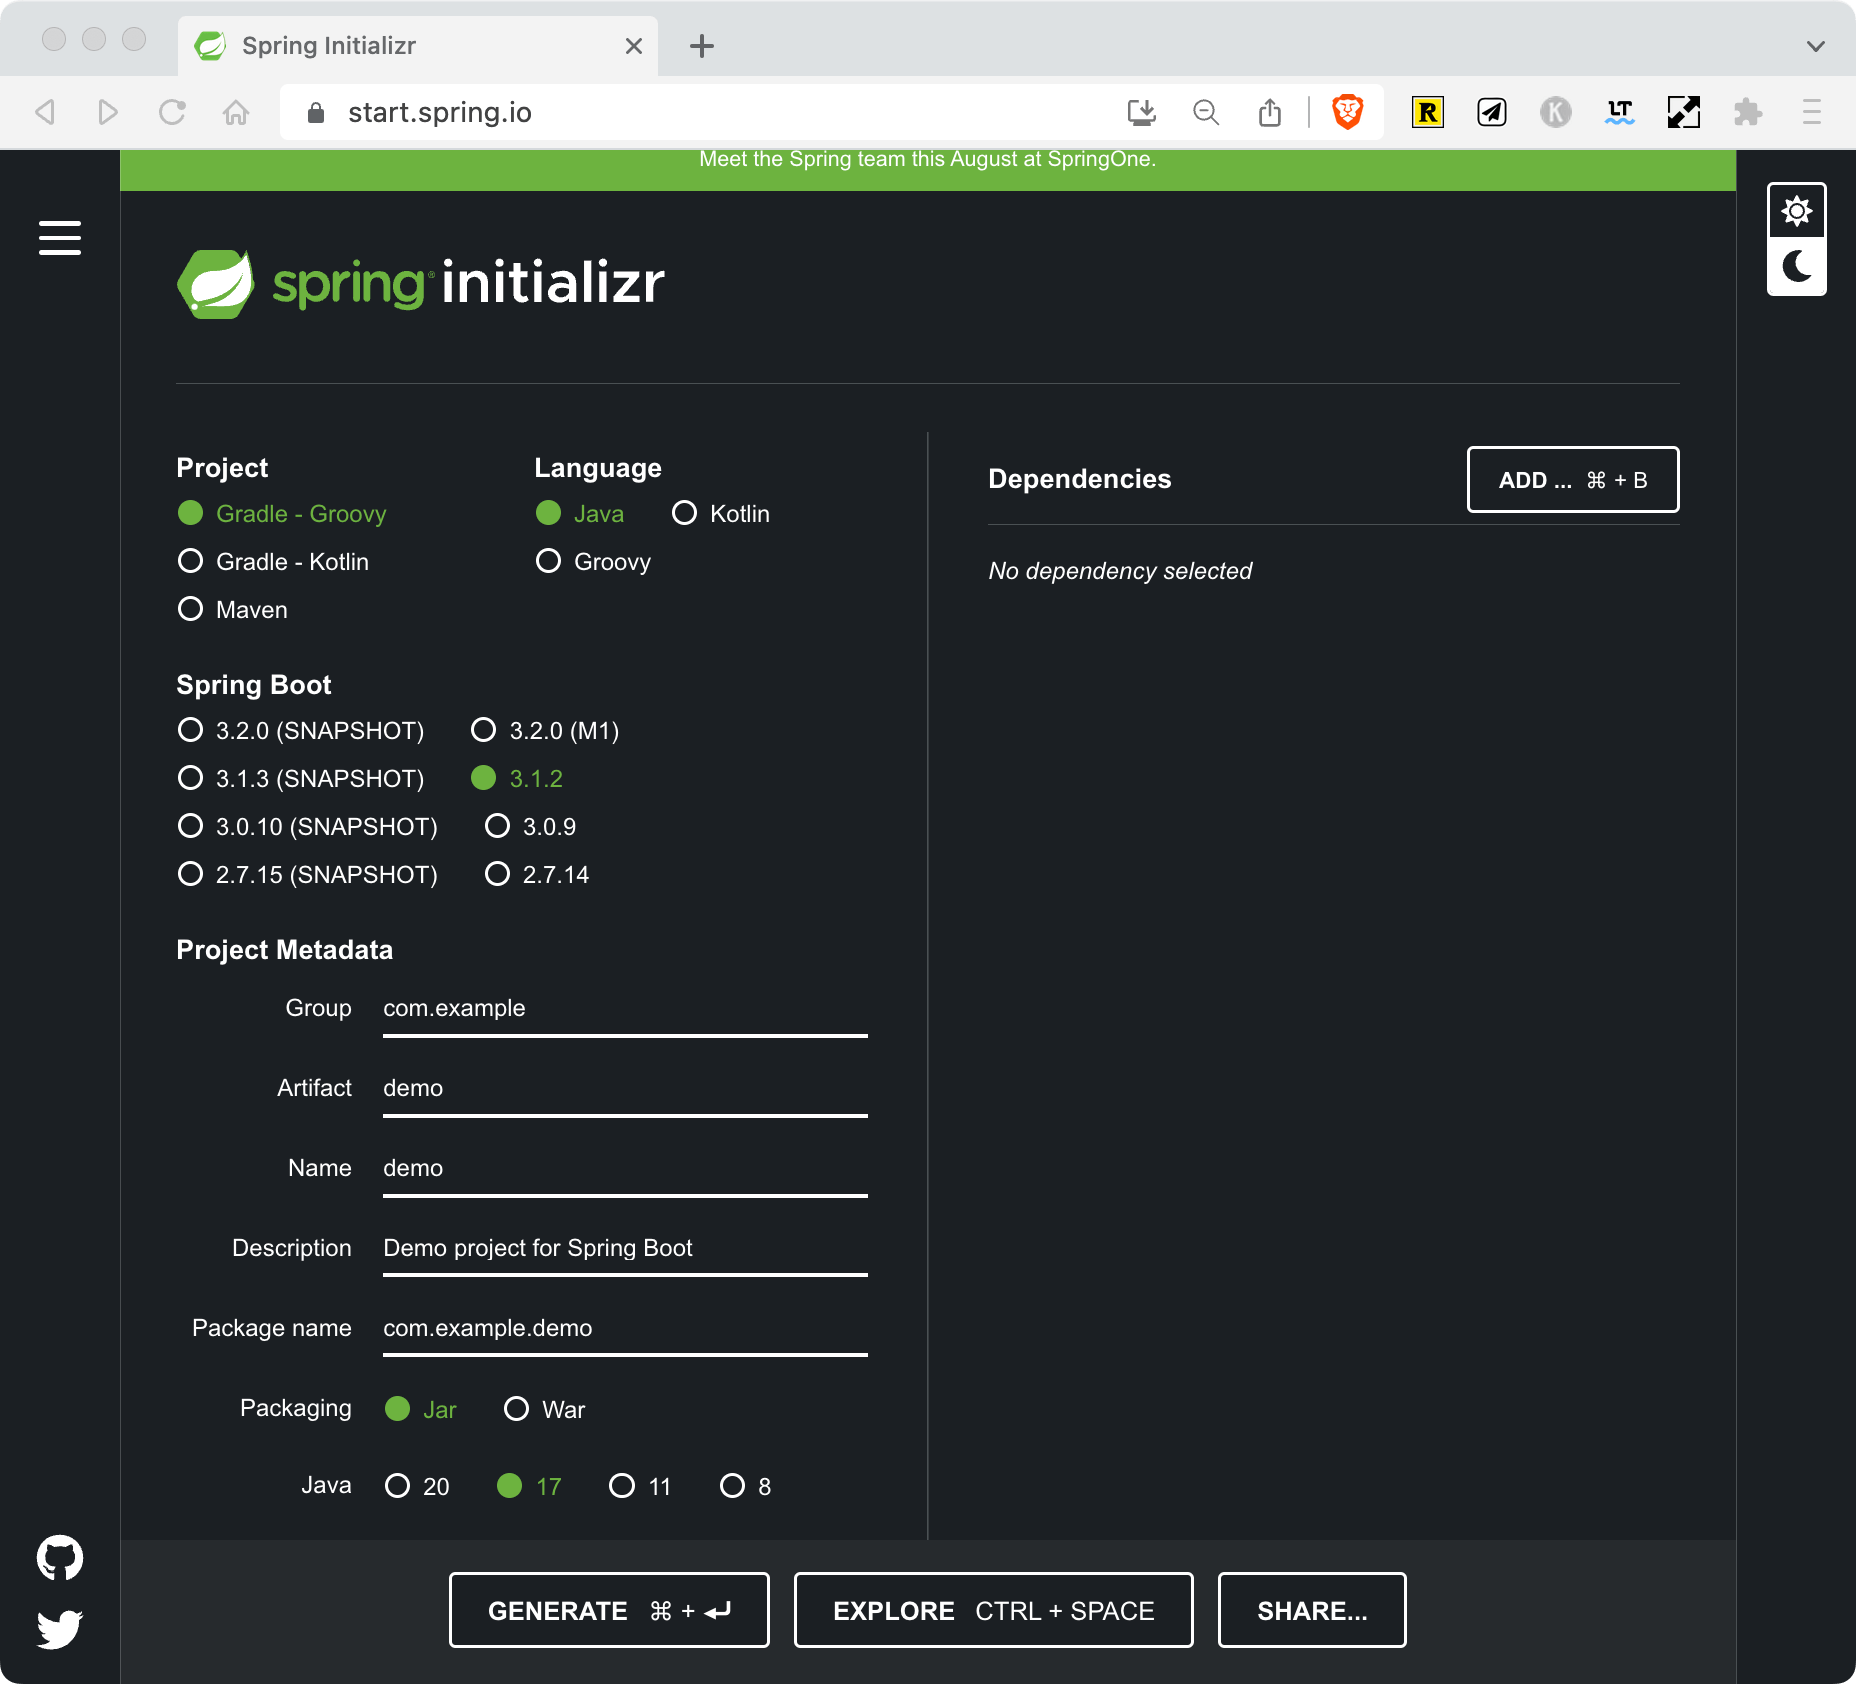Switch to dark theme moon icon

(1796, 267)
